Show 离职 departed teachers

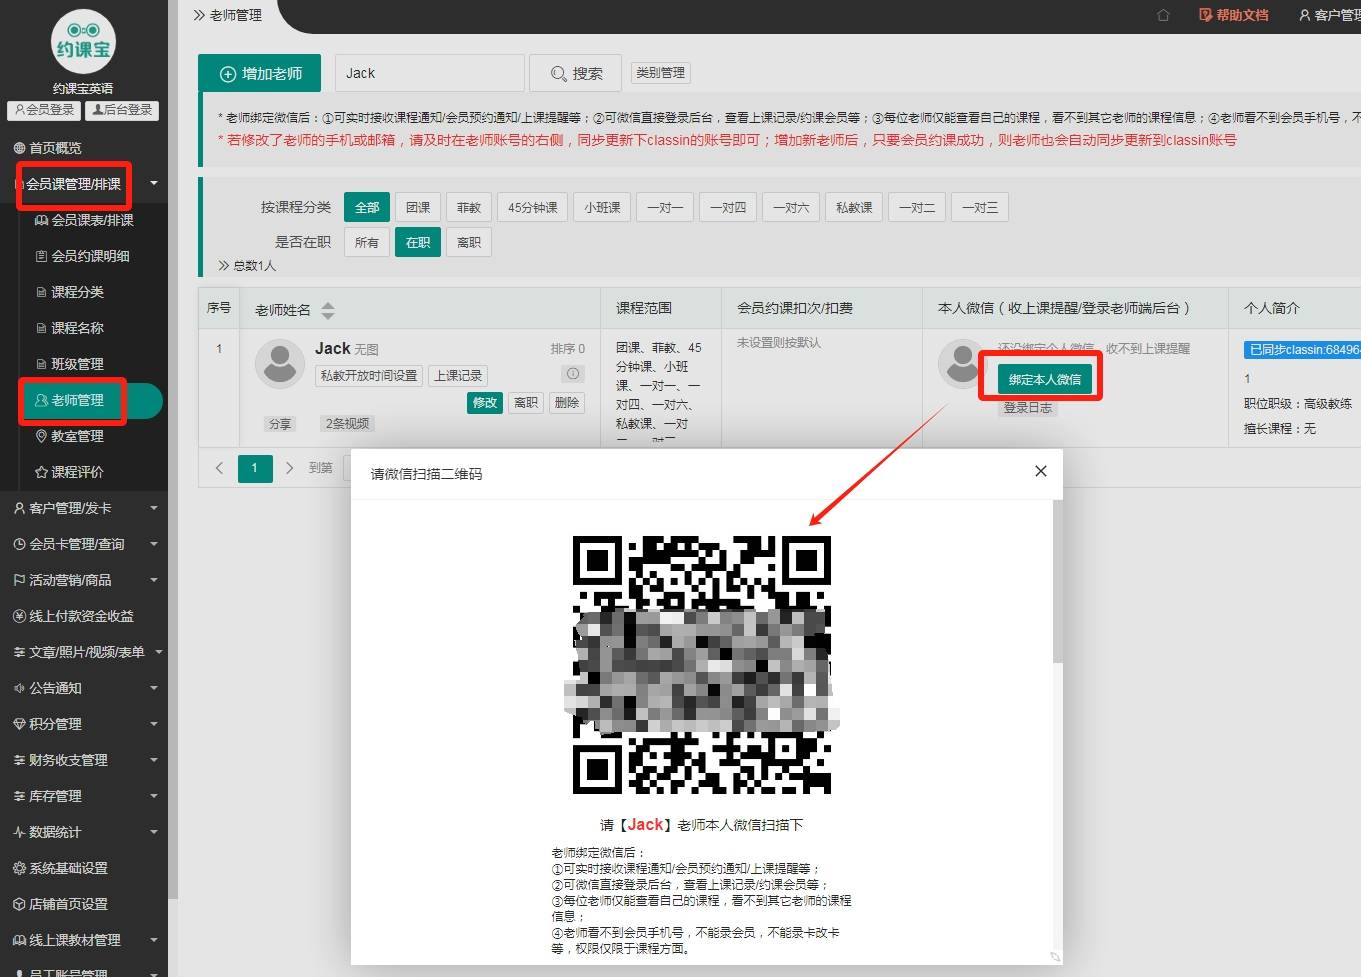click(x=469, y=242)
